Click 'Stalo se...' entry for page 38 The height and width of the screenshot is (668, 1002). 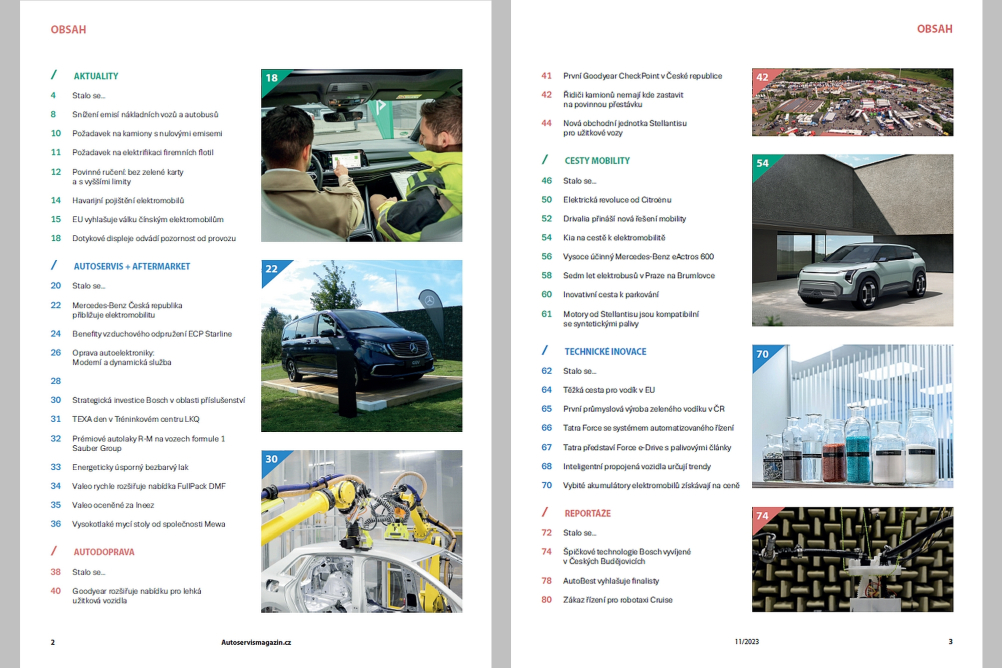89,572
